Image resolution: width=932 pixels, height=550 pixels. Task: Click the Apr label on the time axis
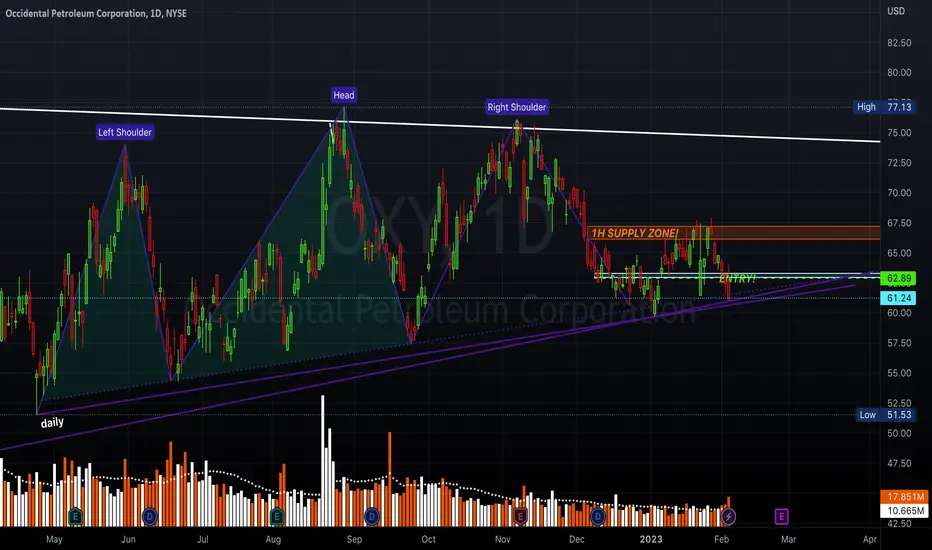point(870,539)
